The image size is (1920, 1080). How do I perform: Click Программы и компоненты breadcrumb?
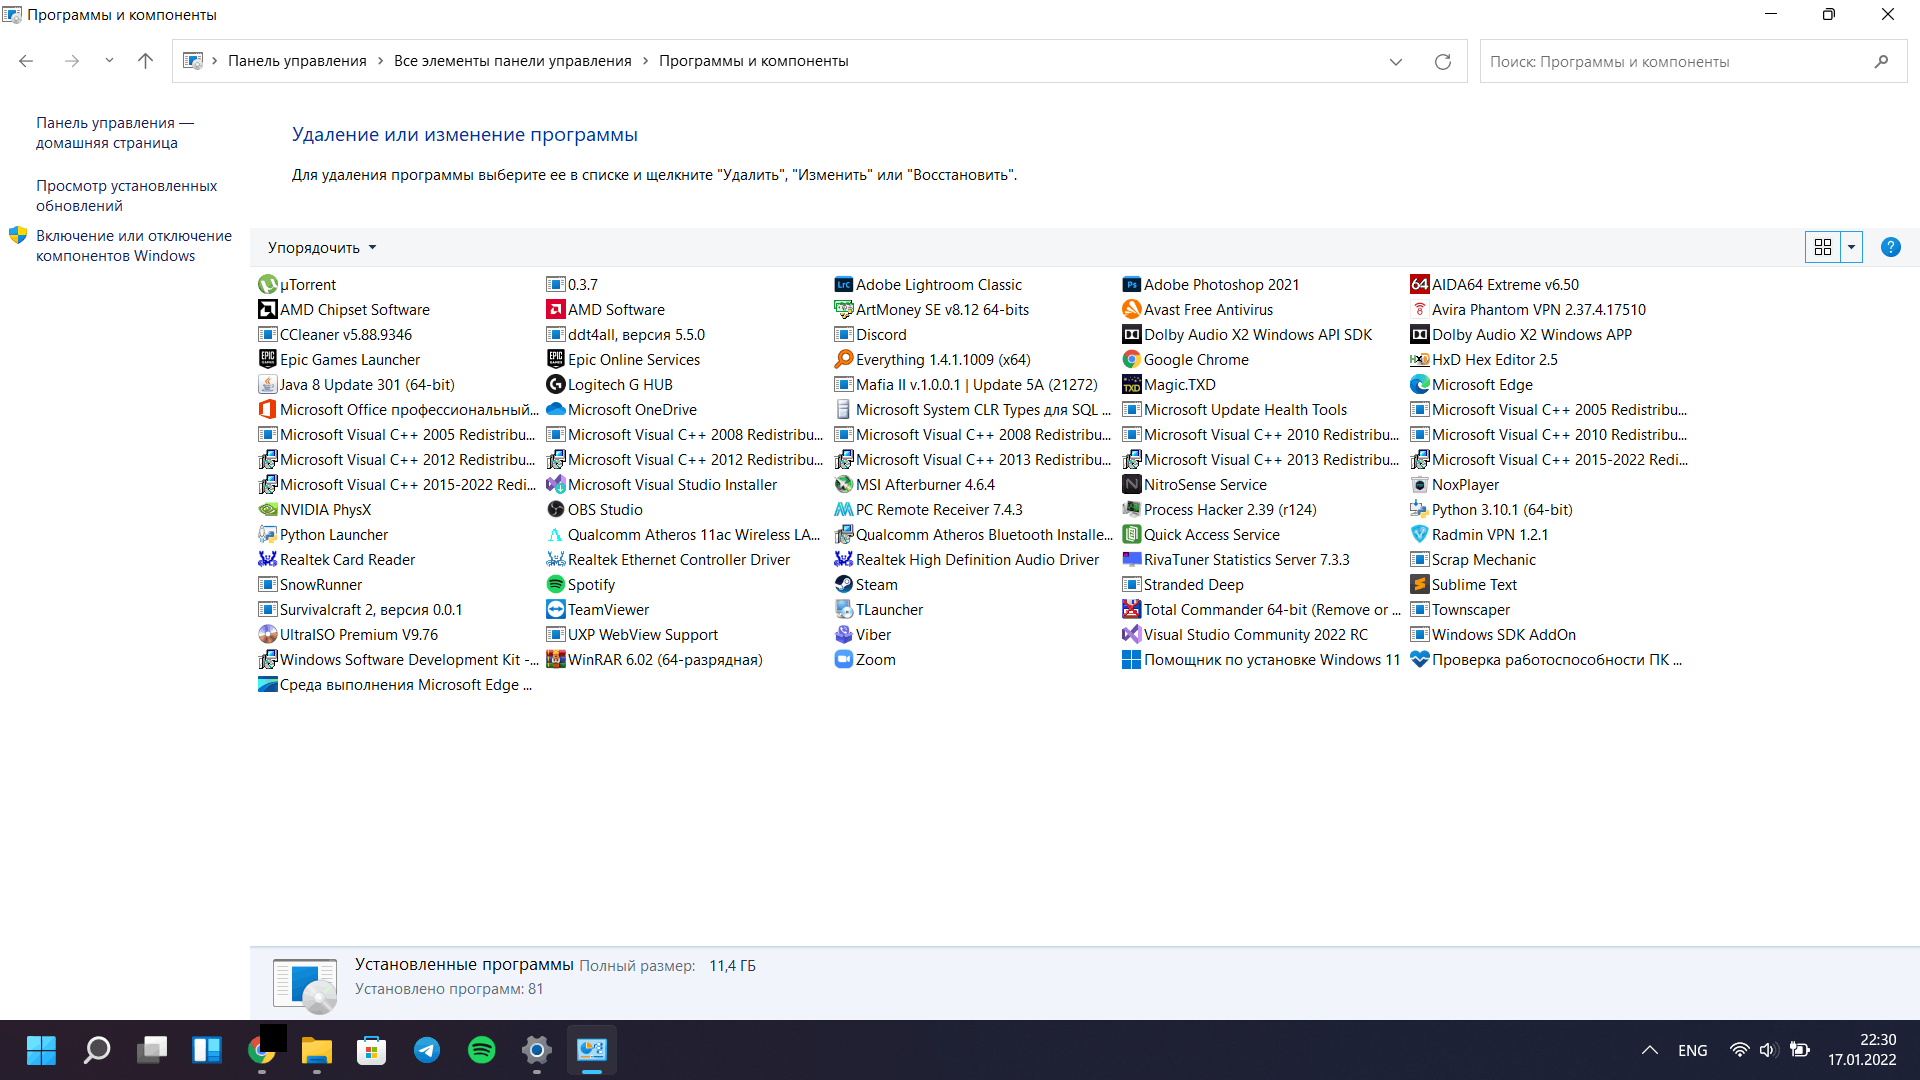tap(753, 61)
